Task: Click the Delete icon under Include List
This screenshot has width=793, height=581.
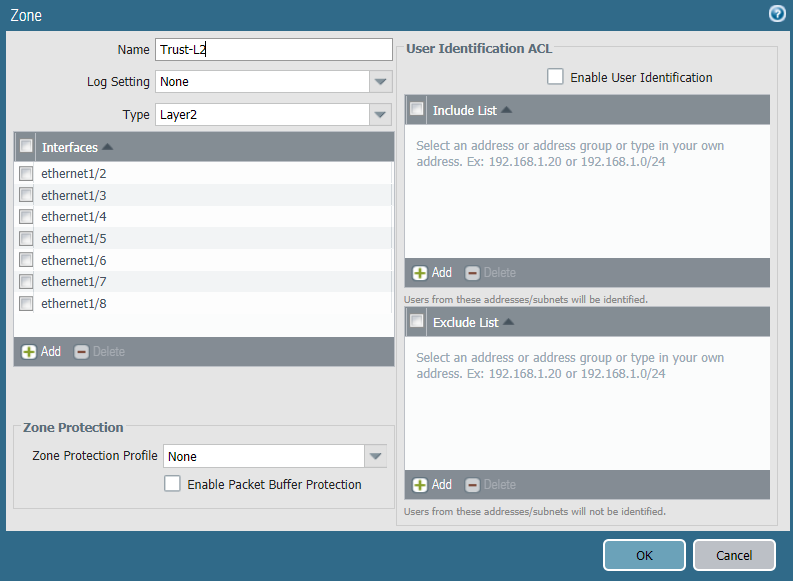Action: pyautogui.click(x=472, y=273)
